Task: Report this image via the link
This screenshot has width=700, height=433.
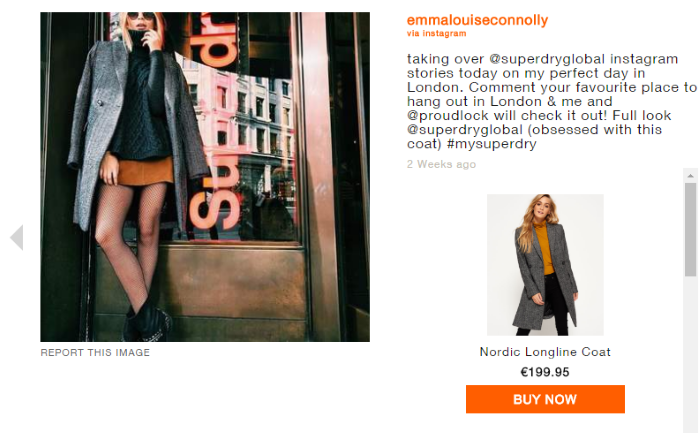Action: coord(95,353)
